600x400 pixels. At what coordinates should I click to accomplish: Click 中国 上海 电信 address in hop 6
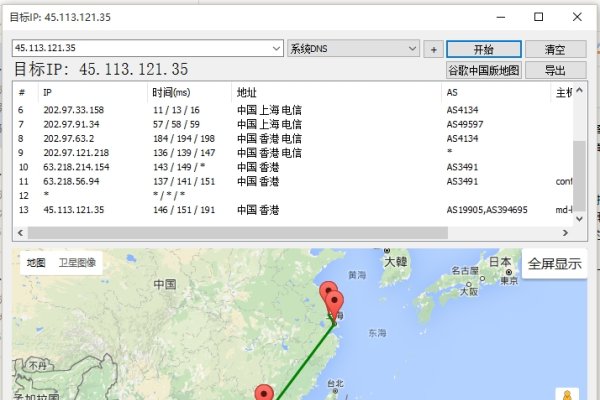(x=269, y=110)
